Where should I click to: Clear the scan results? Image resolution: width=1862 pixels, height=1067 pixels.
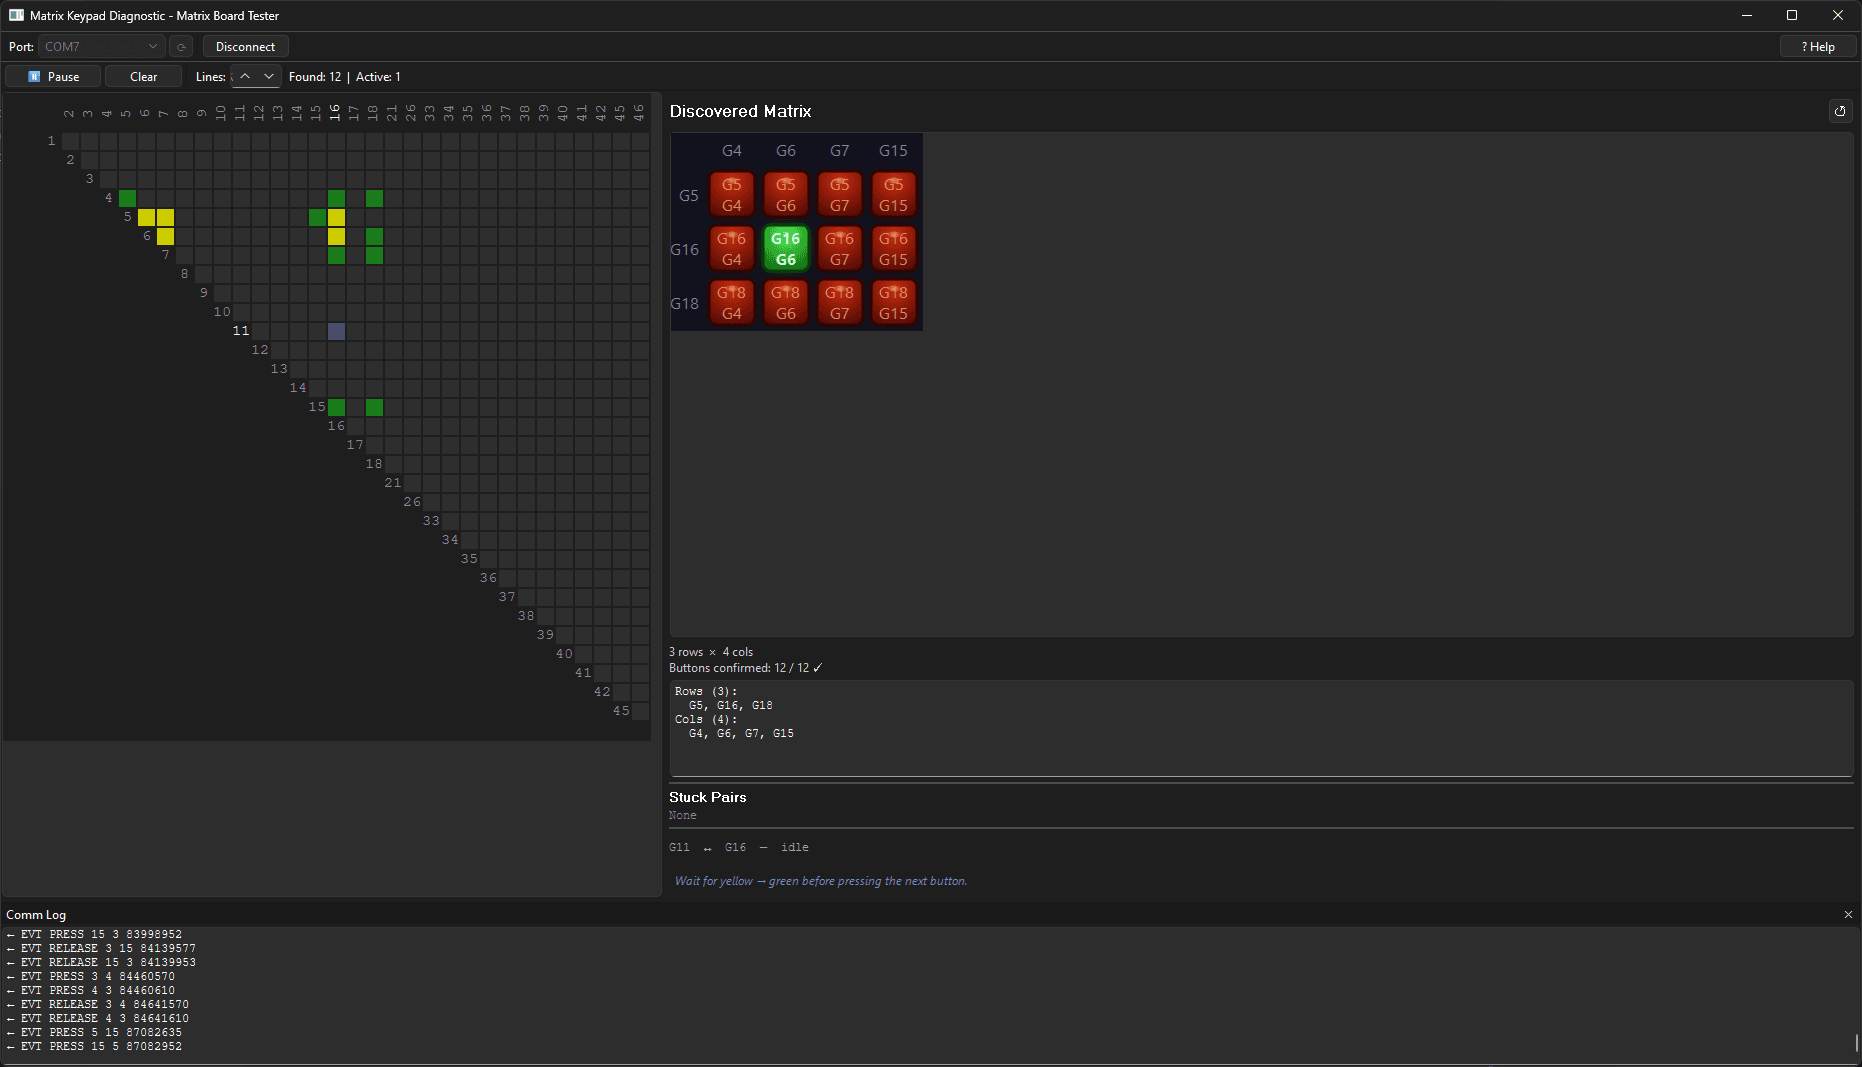143,76
